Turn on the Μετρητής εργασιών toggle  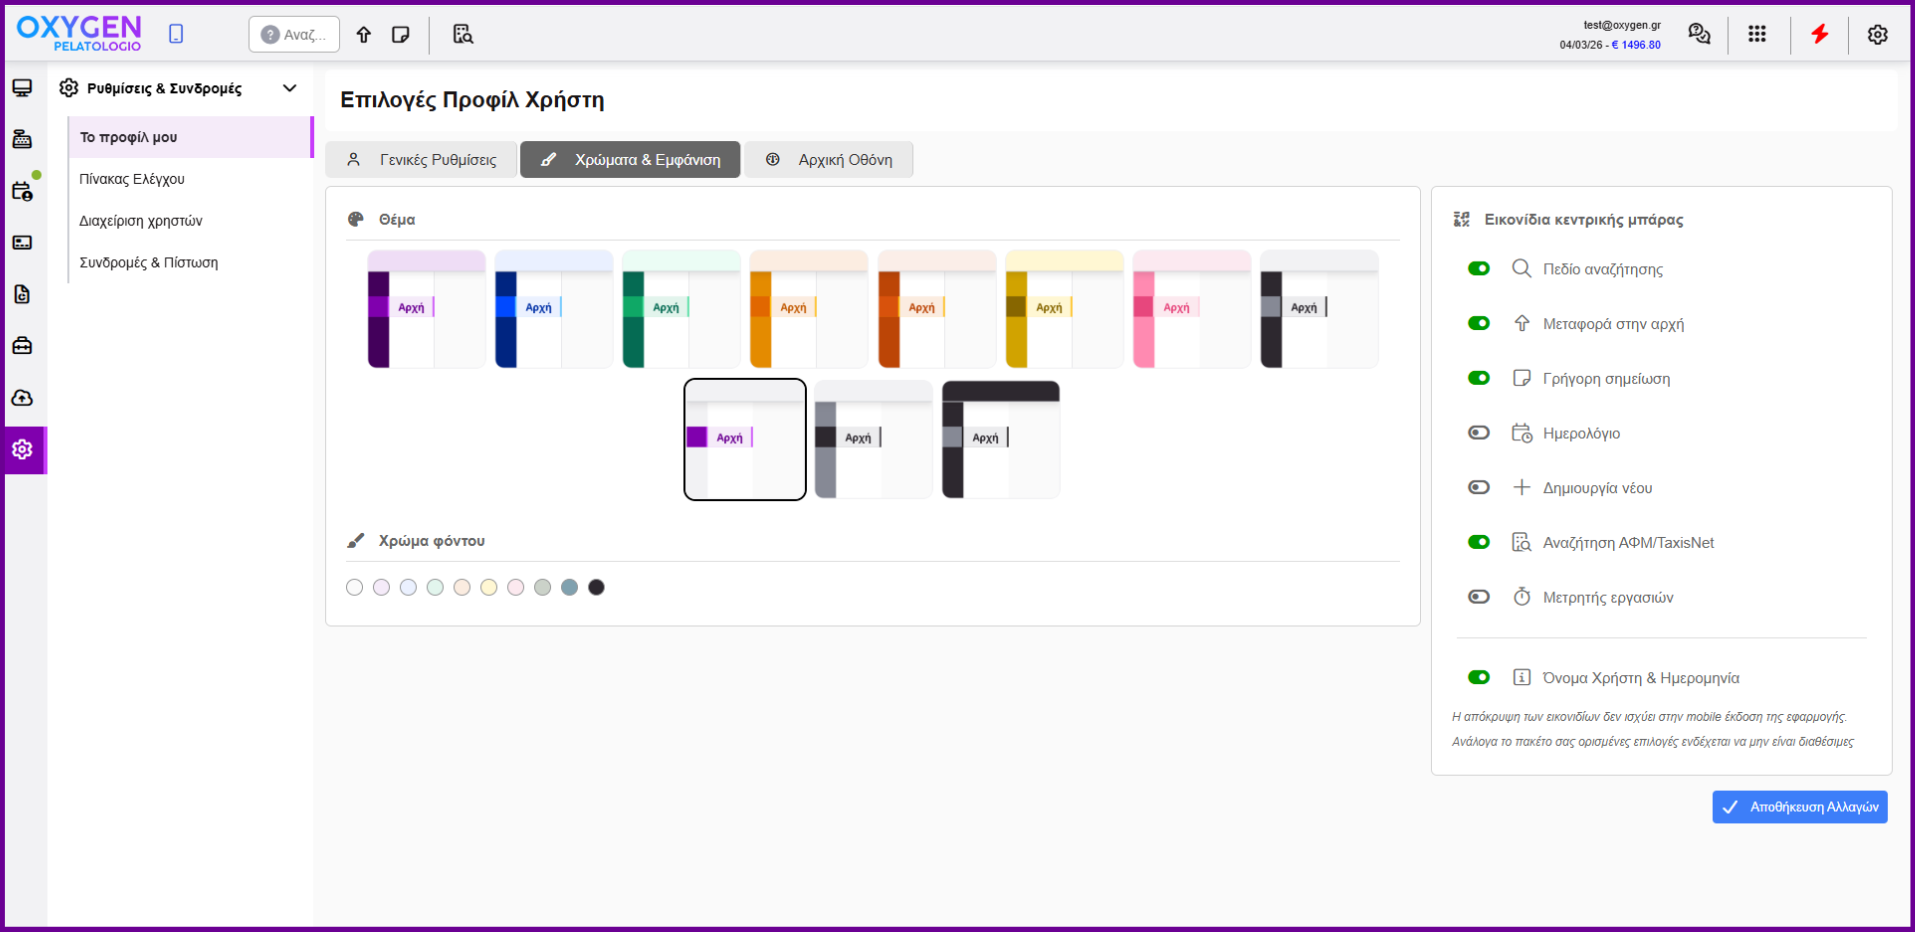point(1478,597)
